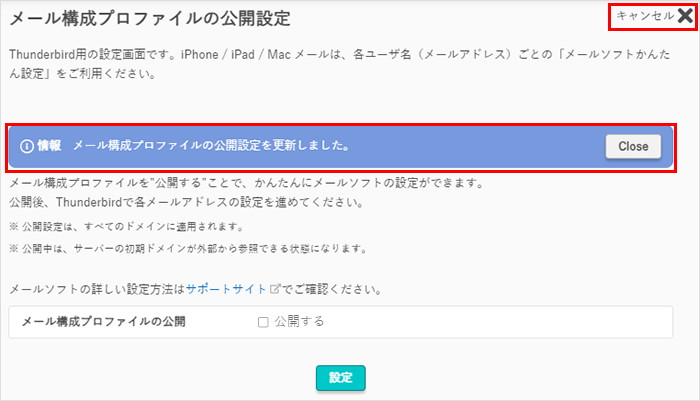The image size is (700, 401).
Task: Click the メールソフトの詳しい設定方法は text
Action: [96, 290]
